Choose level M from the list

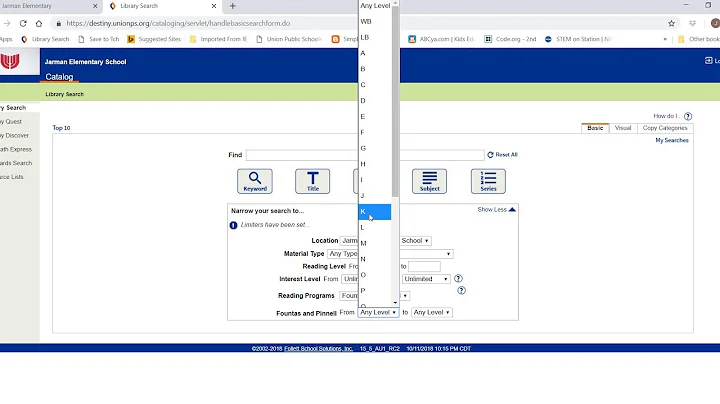375,243
